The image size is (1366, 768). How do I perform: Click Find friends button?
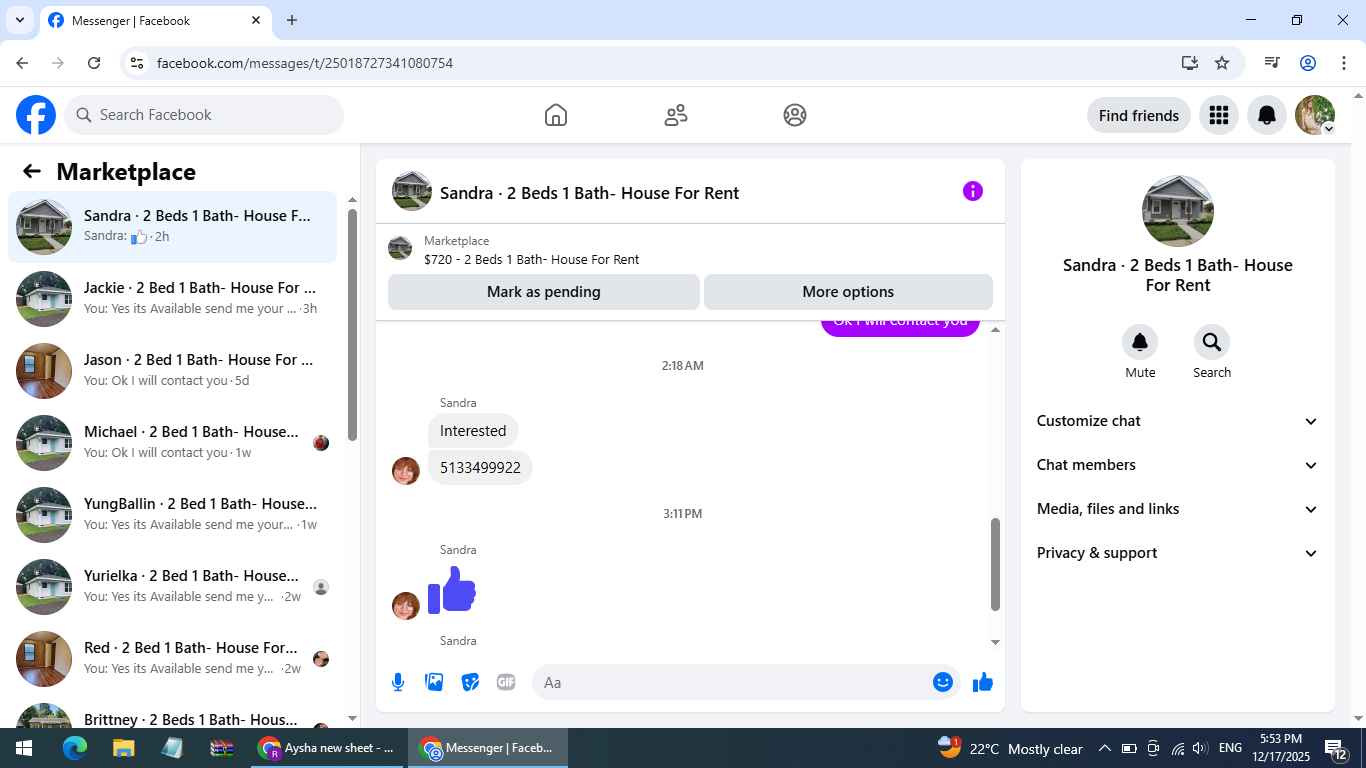coord(1139,115)
